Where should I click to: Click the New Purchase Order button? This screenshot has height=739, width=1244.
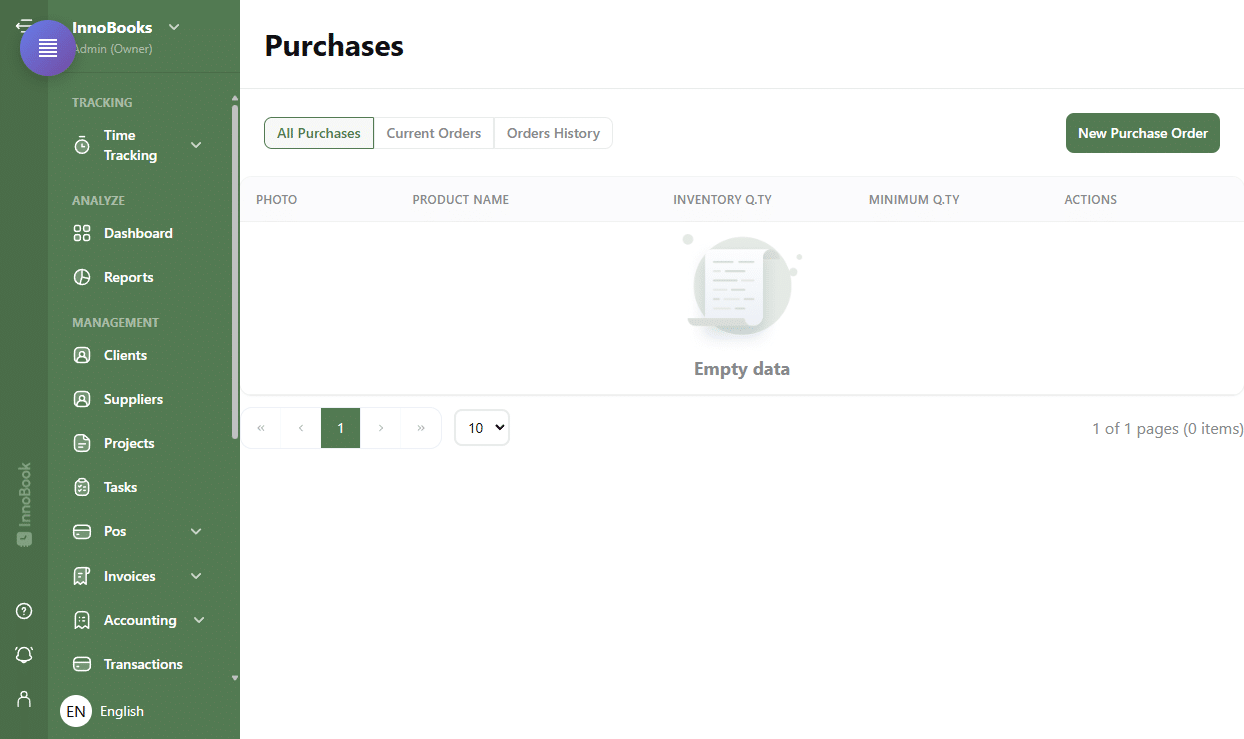pos(1143,133)
